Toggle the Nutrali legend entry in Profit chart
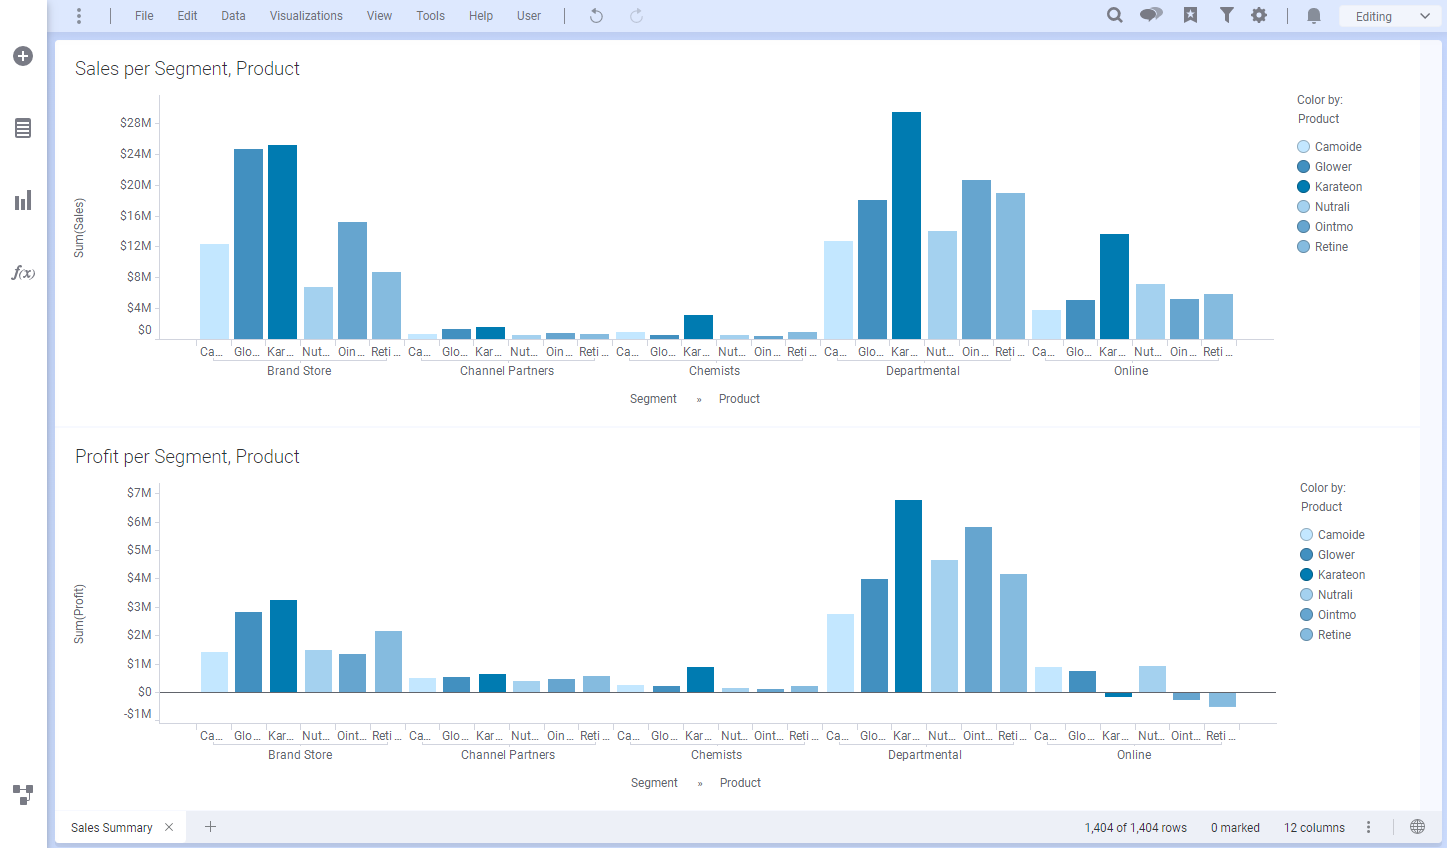This screenshot has width=1447, height=848. point(1331,594)
